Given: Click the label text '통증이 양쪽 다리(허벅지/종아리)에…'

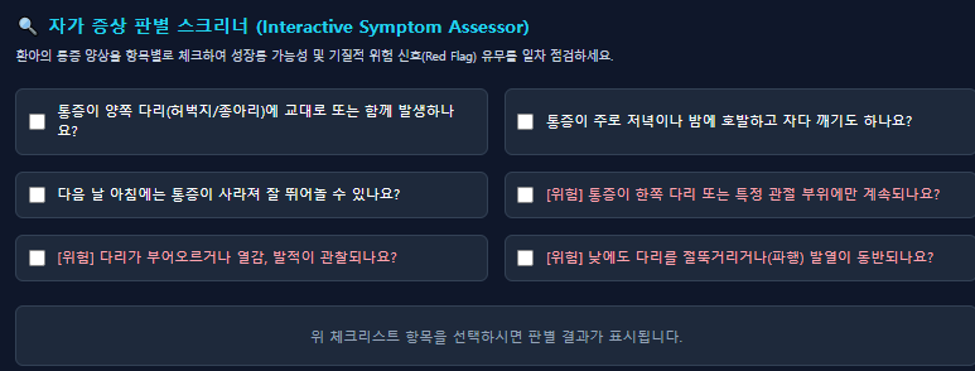Looking at the screenshot, I should click(256, 122).
